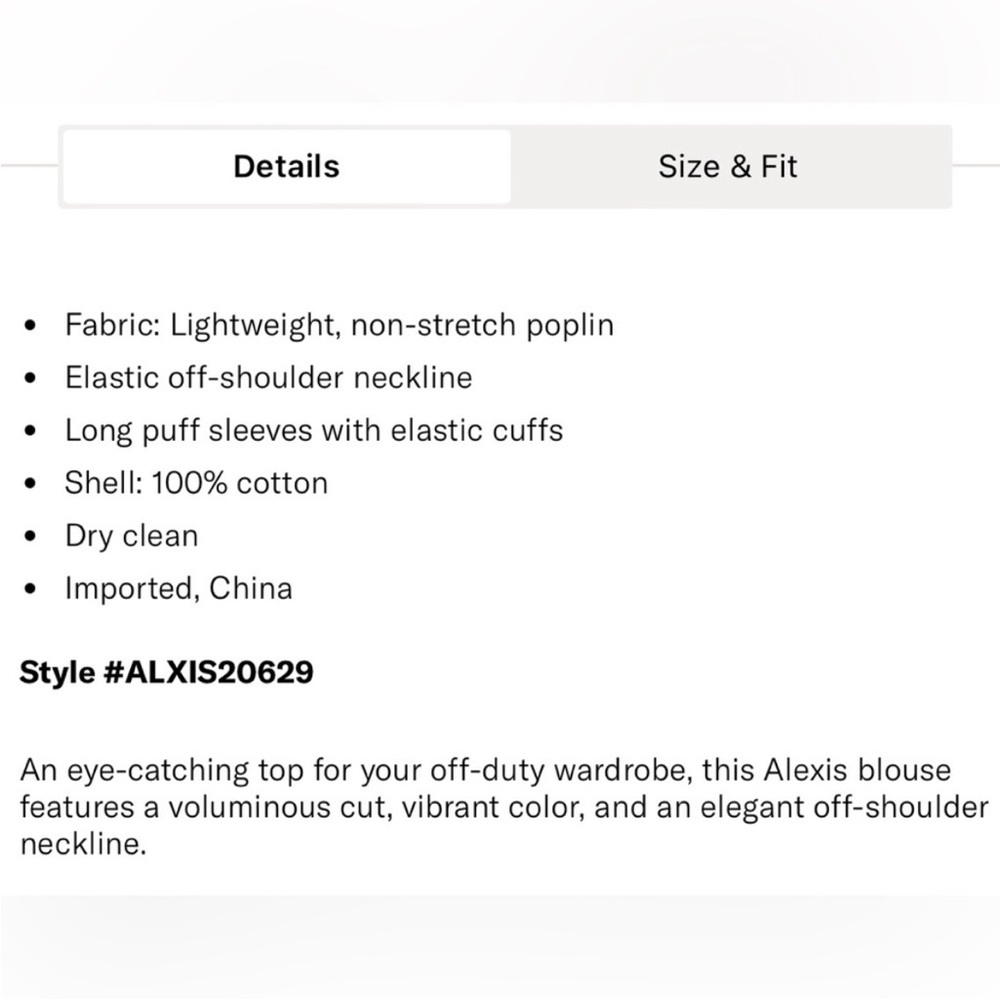This screenshot has width=1000, height=1000.
Task: Click the ampersand in Size & Fit tab
Action: click(x=740, y=167)
